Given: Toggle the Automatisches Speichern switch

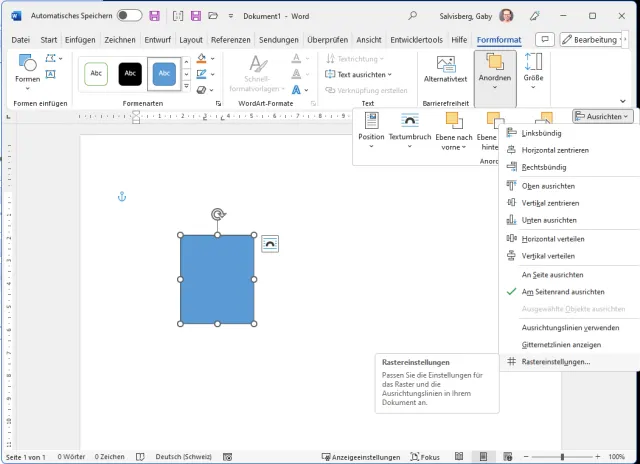Looking at the screenshot, I should tap(130, 16).
